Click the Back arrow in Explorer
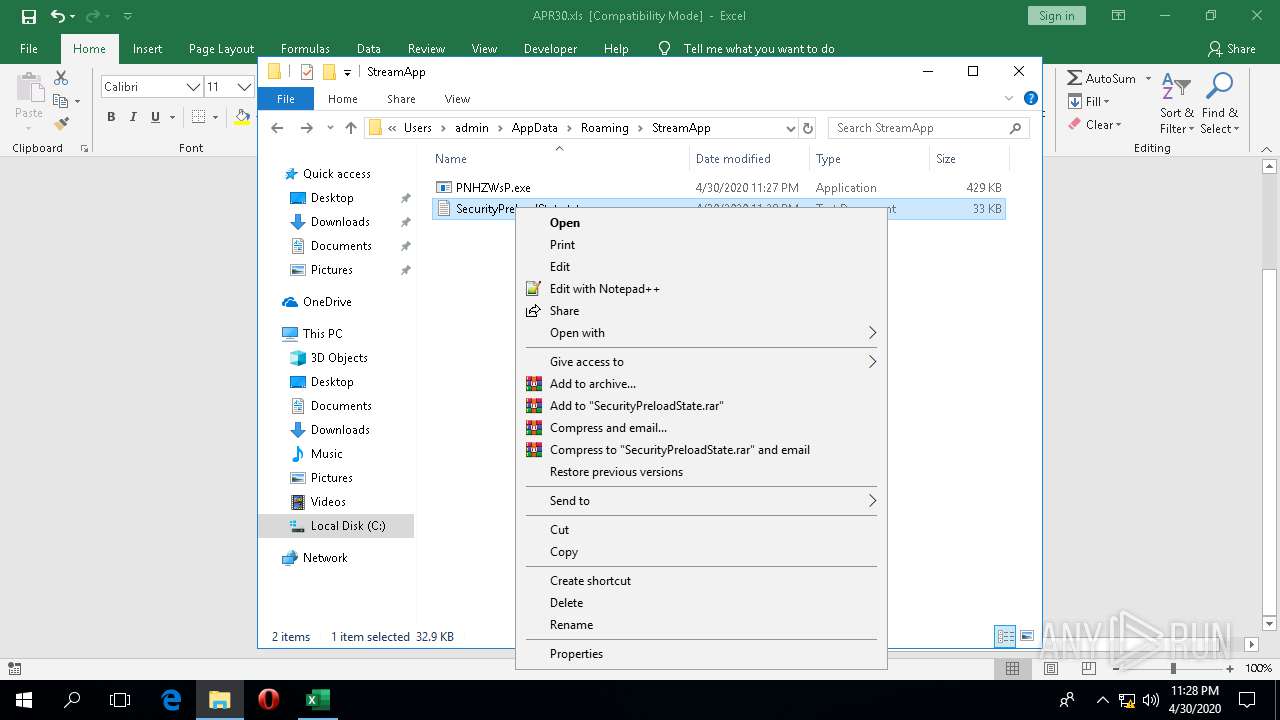Viewport: 1280px width, 720px height. [x=278, y=128]
